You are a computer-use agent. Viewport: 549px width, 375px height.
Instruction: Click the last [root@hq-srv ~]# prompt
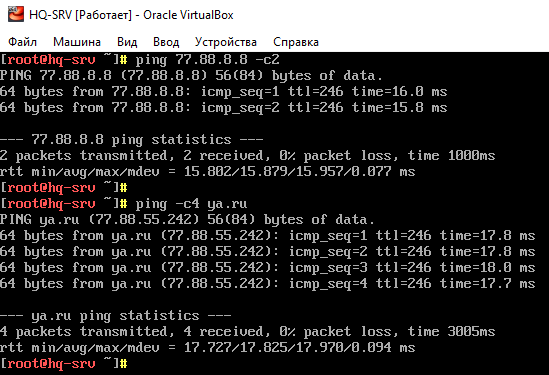point(64,364)
